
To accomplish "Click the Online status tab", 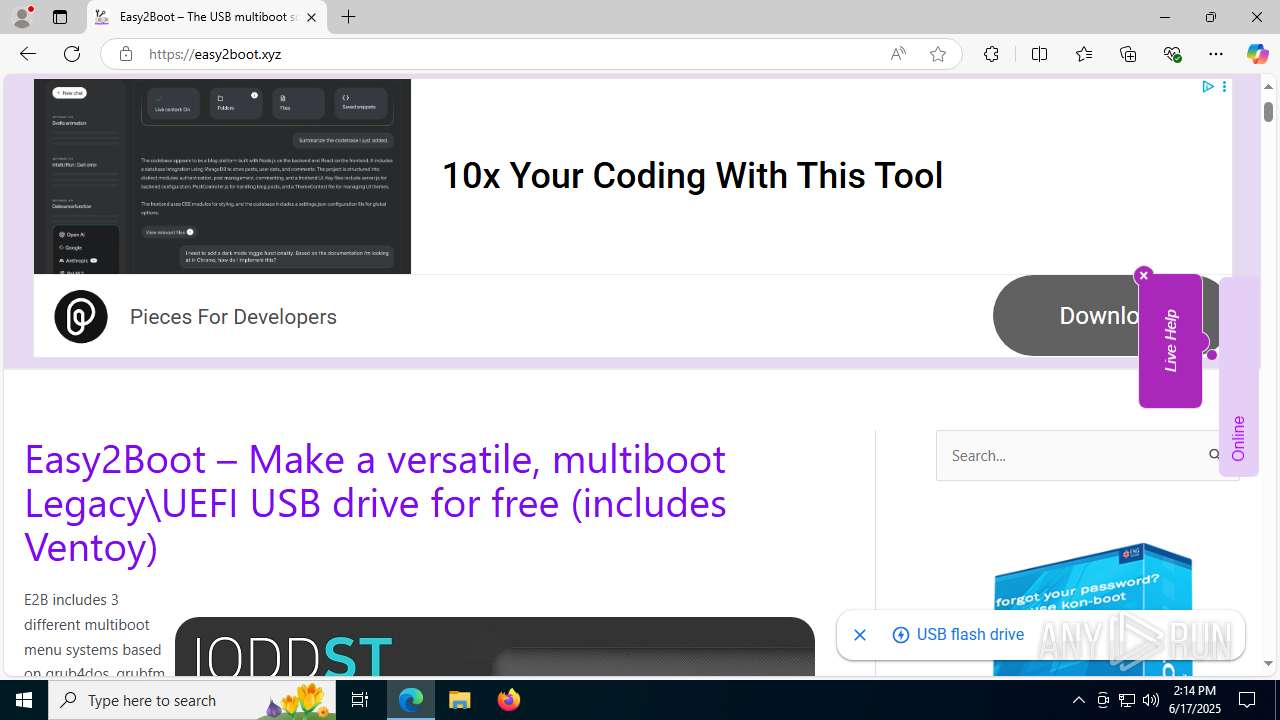I will [1238, 376].
